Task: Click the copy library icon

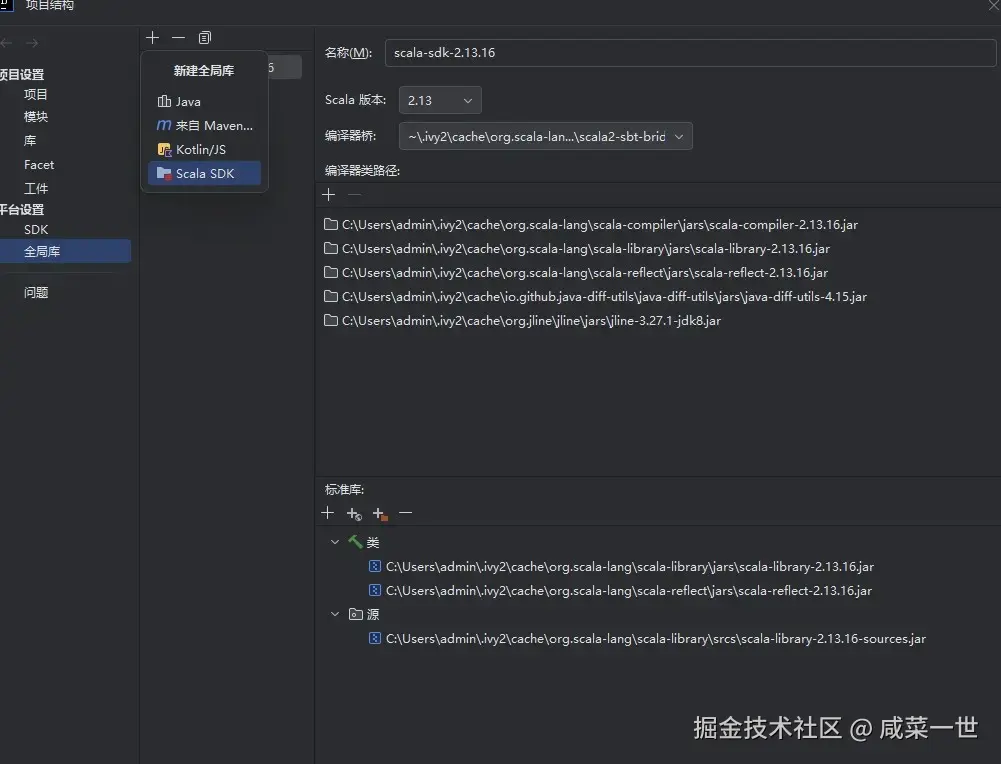Action: [x=204, y=38]
